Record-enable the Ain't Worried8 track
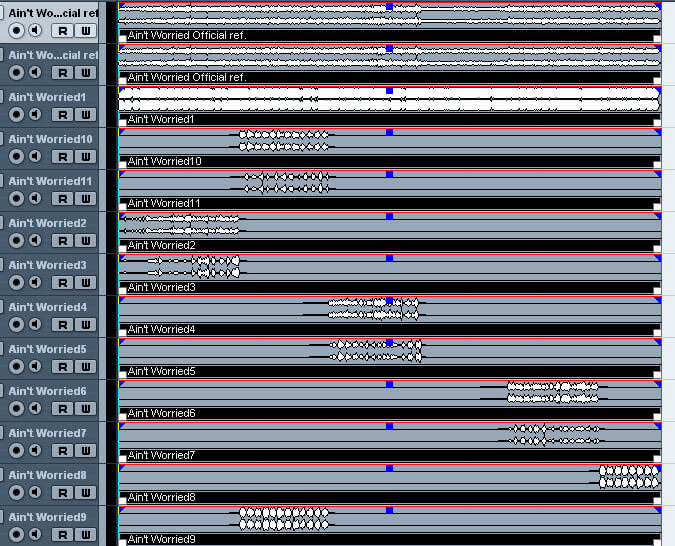Screen dimensions: 675x546 pos(16,492)
